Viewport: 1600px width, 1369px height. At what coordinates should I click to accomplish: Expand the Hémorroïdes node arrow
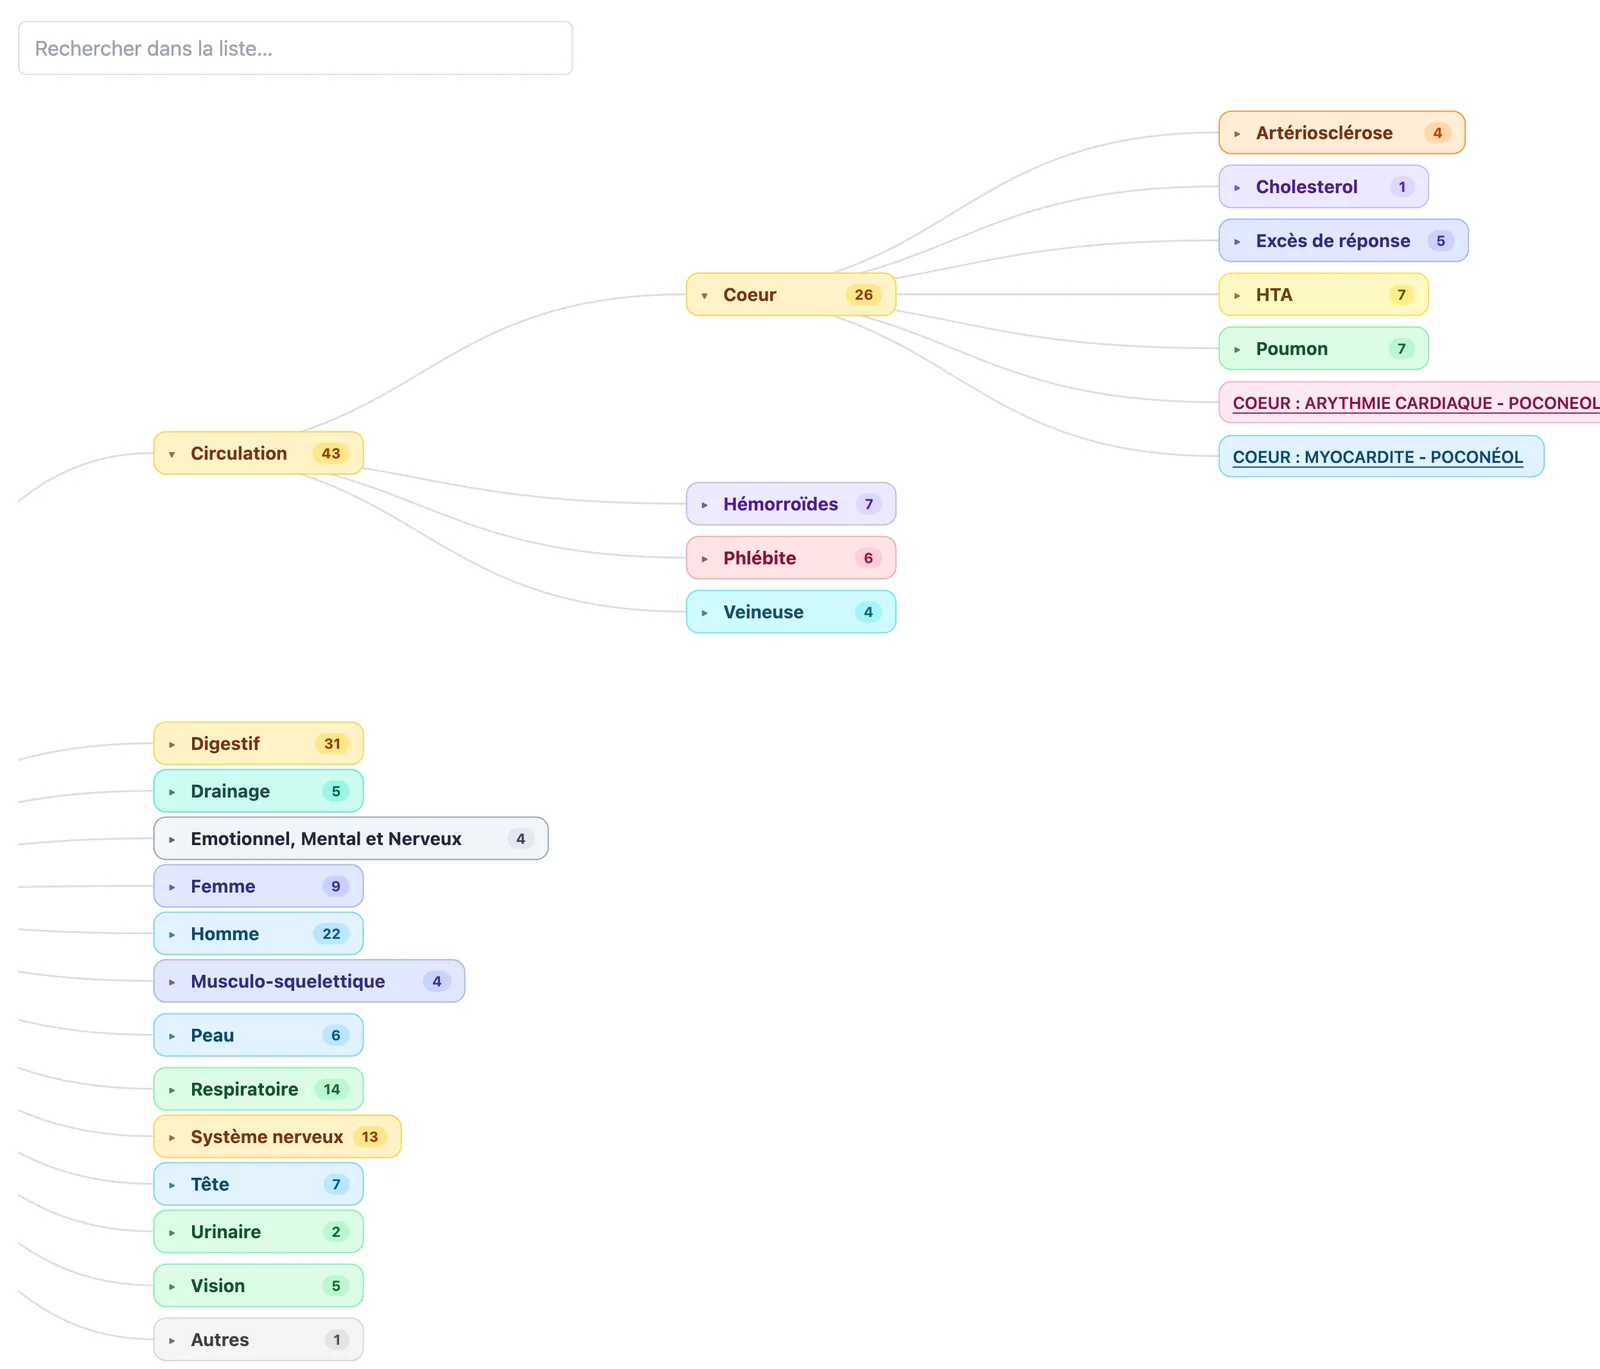click(705, 505)
